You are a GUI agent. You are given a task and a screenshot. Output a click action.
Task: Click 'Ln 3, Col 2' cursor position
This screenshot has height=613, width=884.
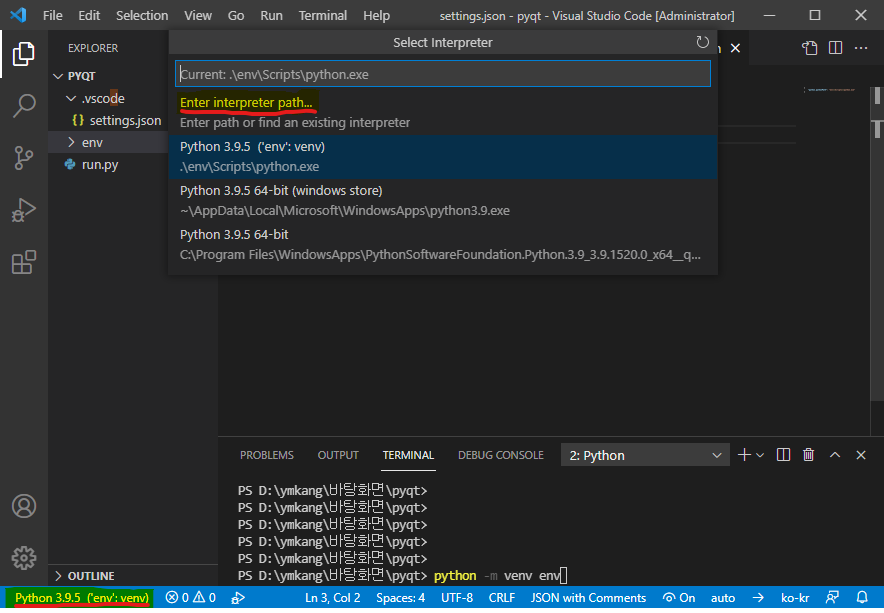click(x=332, y=598)
